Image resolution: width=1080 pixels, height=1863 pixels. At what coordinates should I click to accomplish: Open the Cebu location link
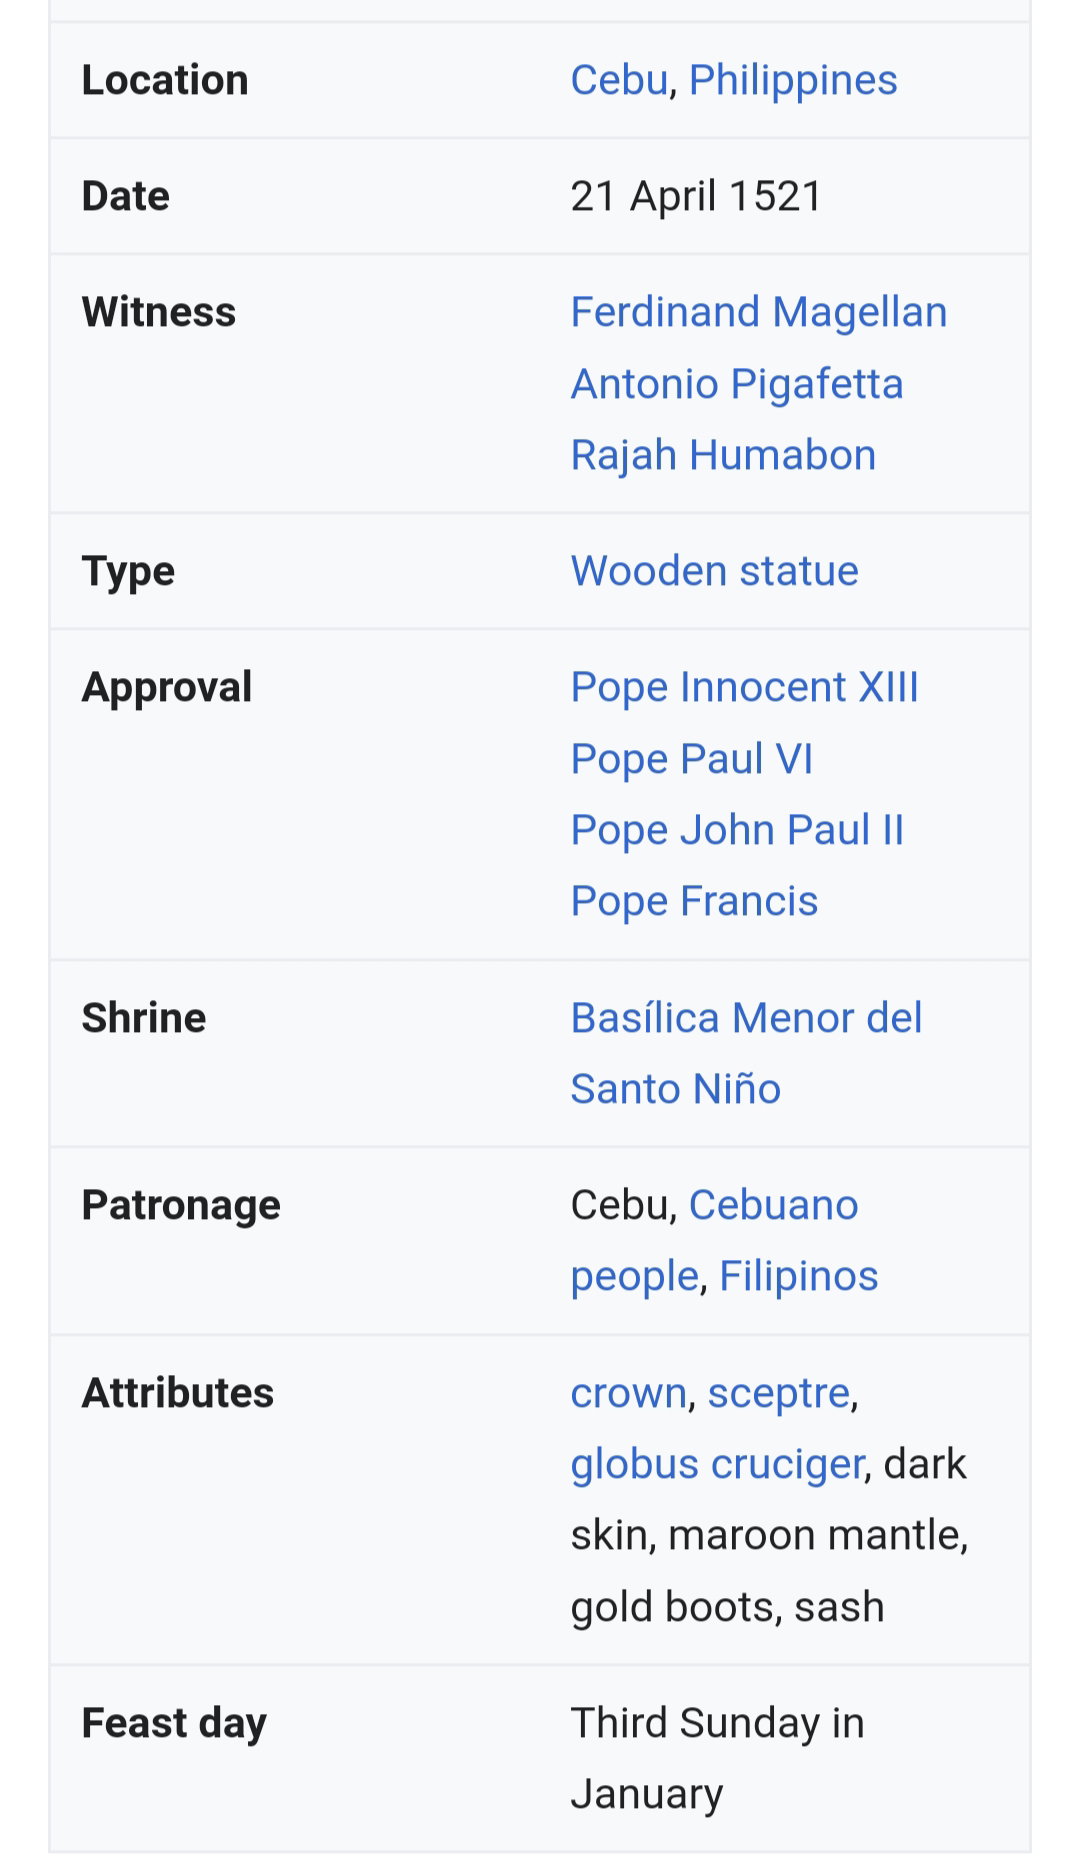point(619,80)
